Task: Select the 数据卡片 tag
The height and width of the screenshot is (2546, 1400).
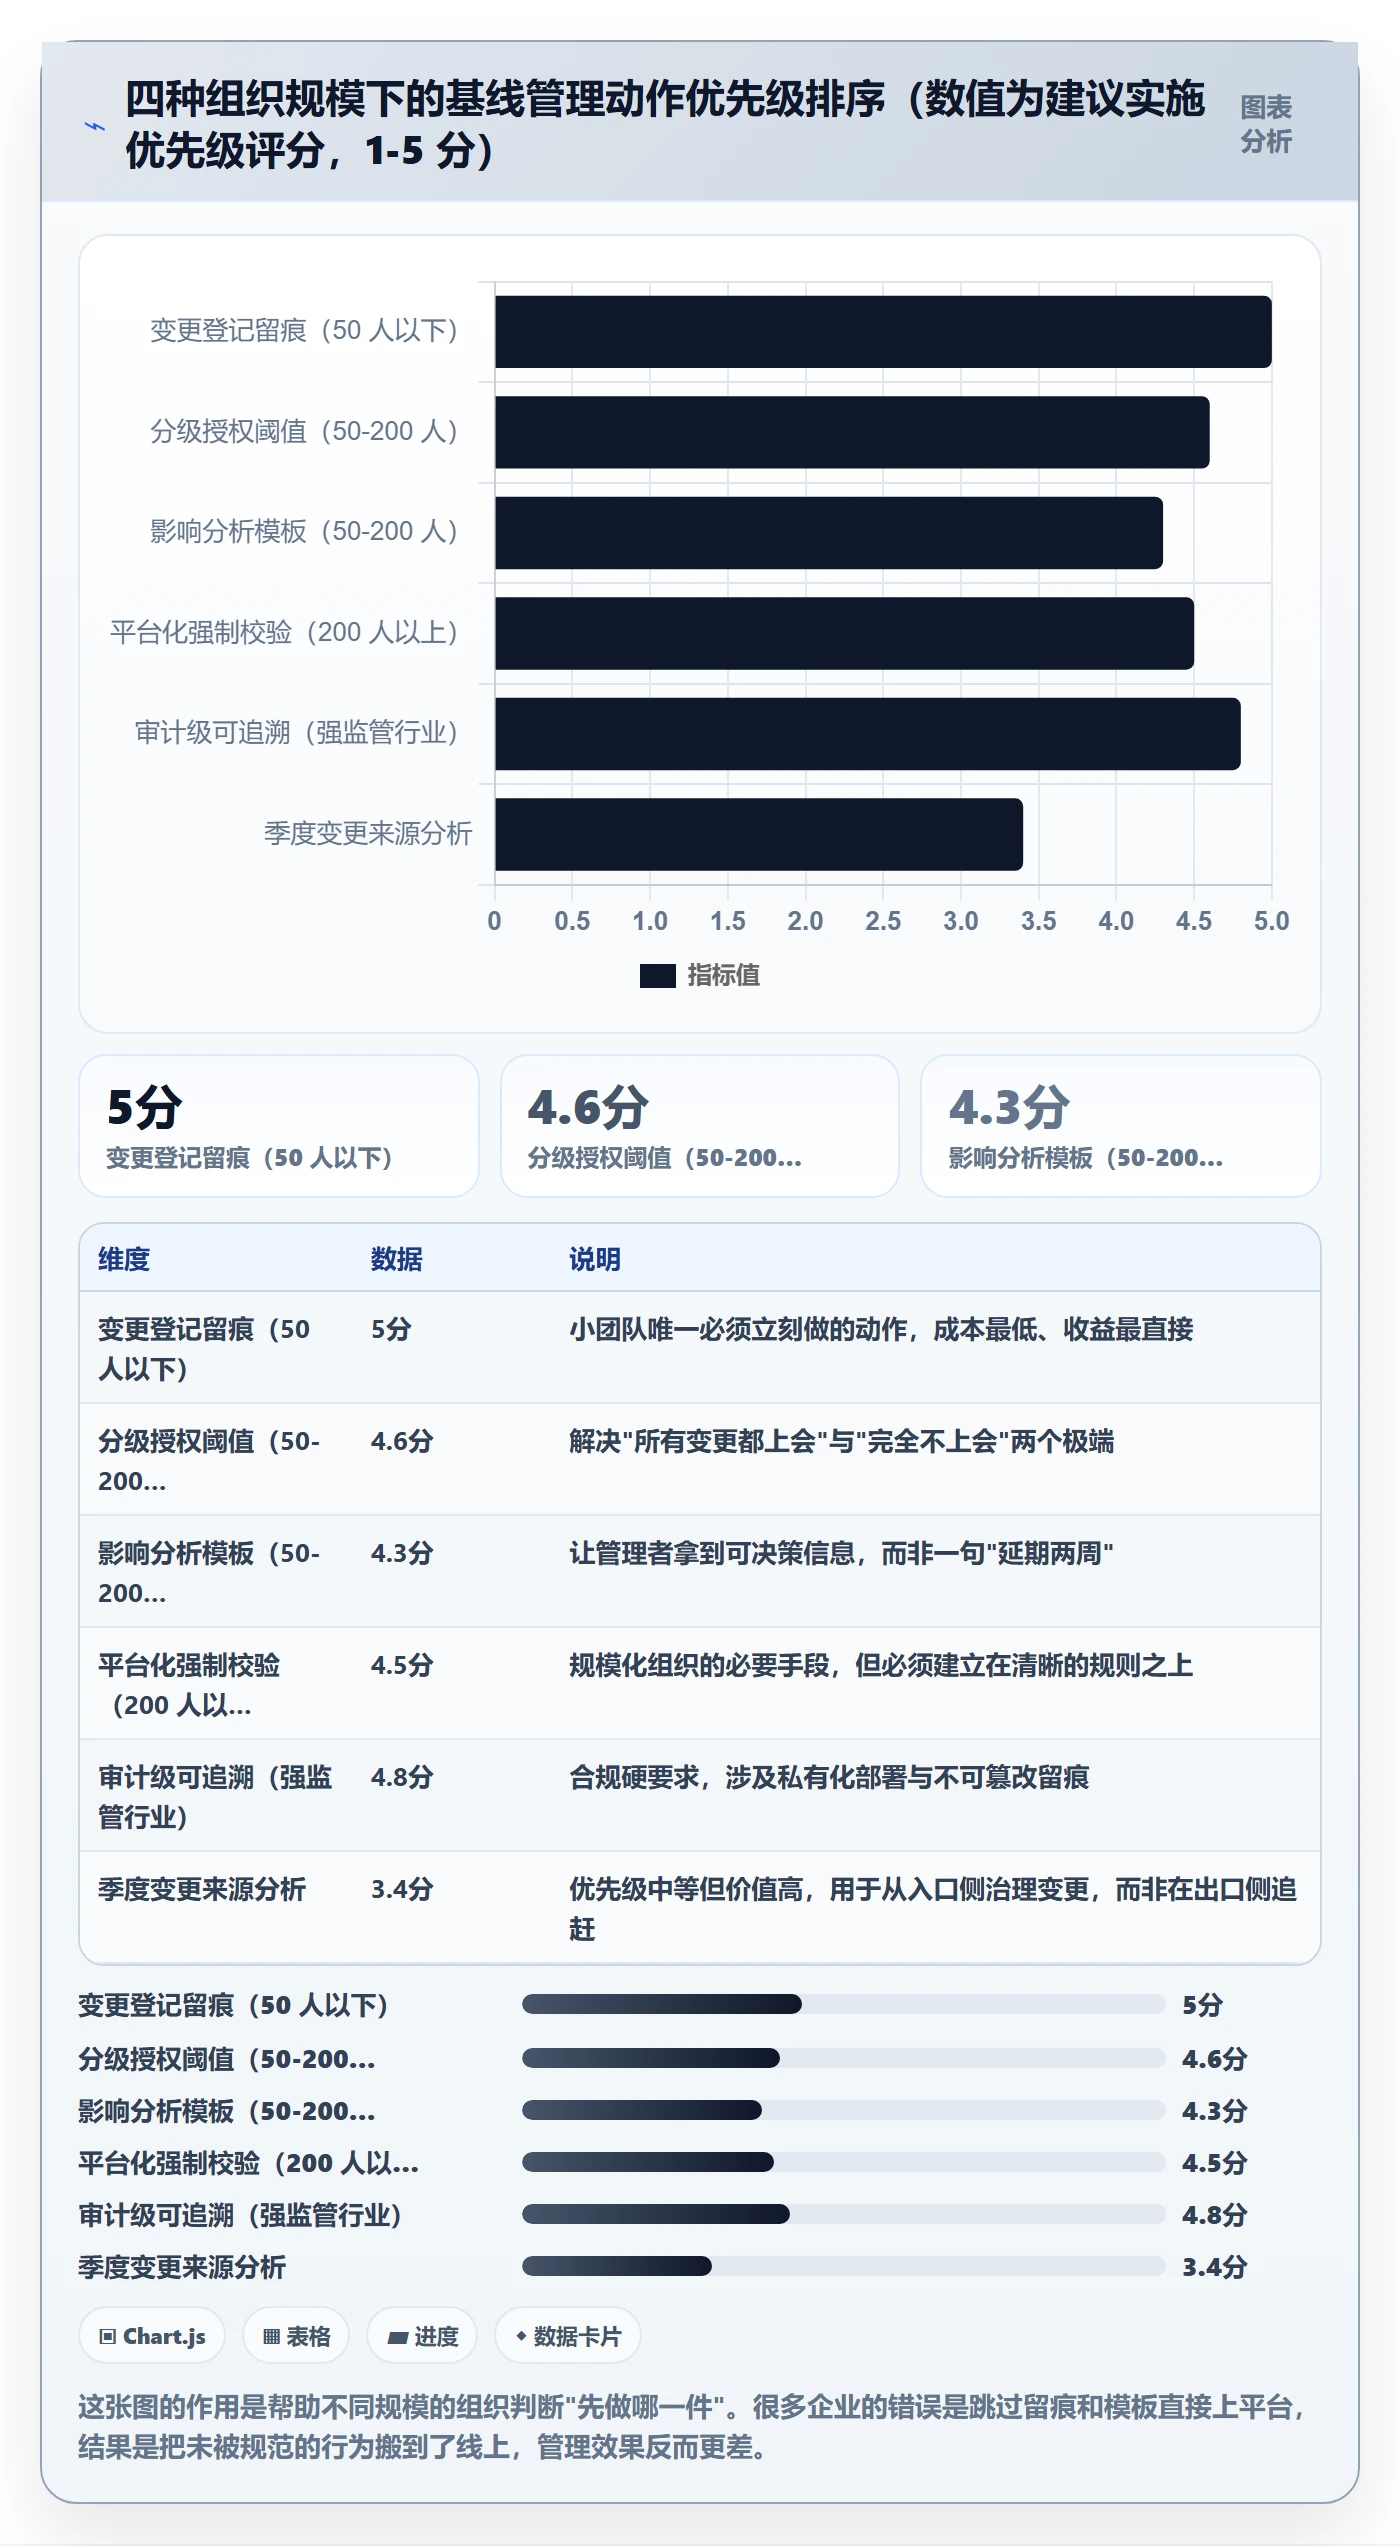Action: click(568, 2336)
